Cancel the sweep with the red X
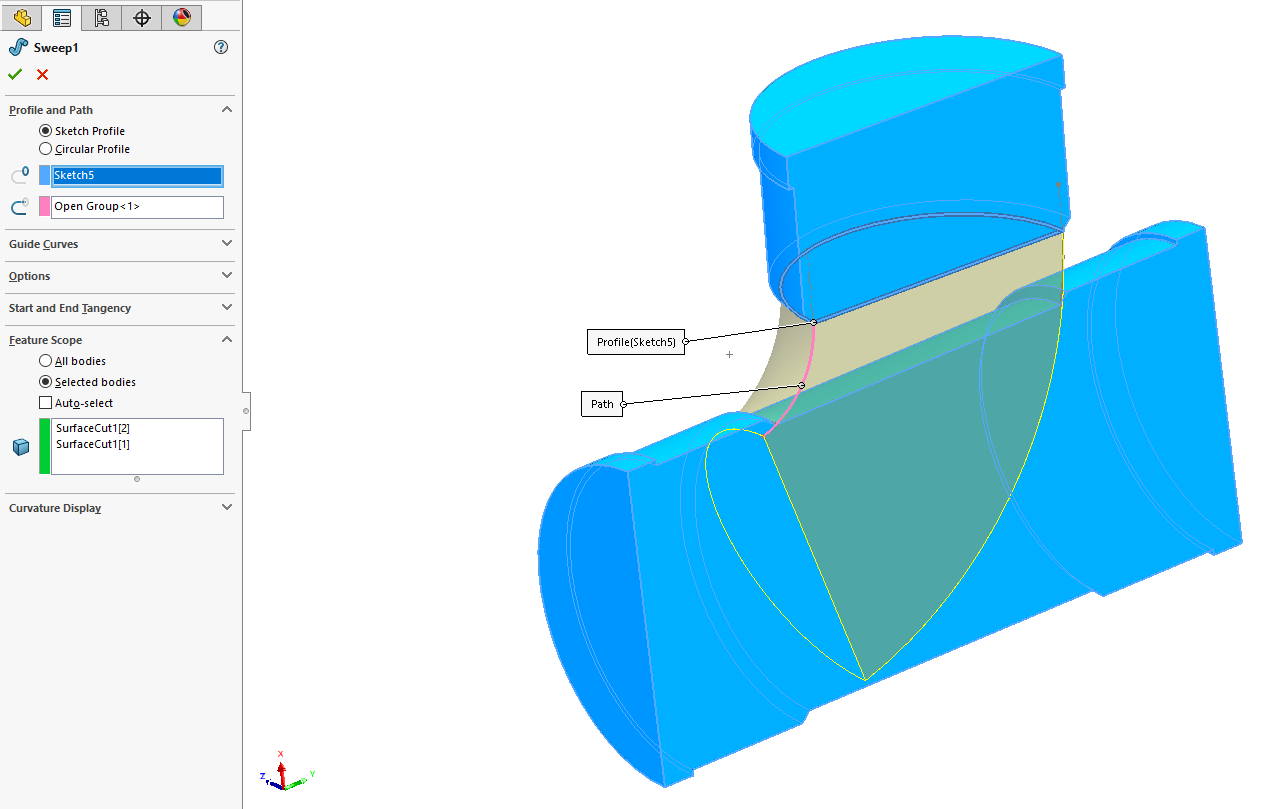1277x809 pixels. tap(41, 74)
